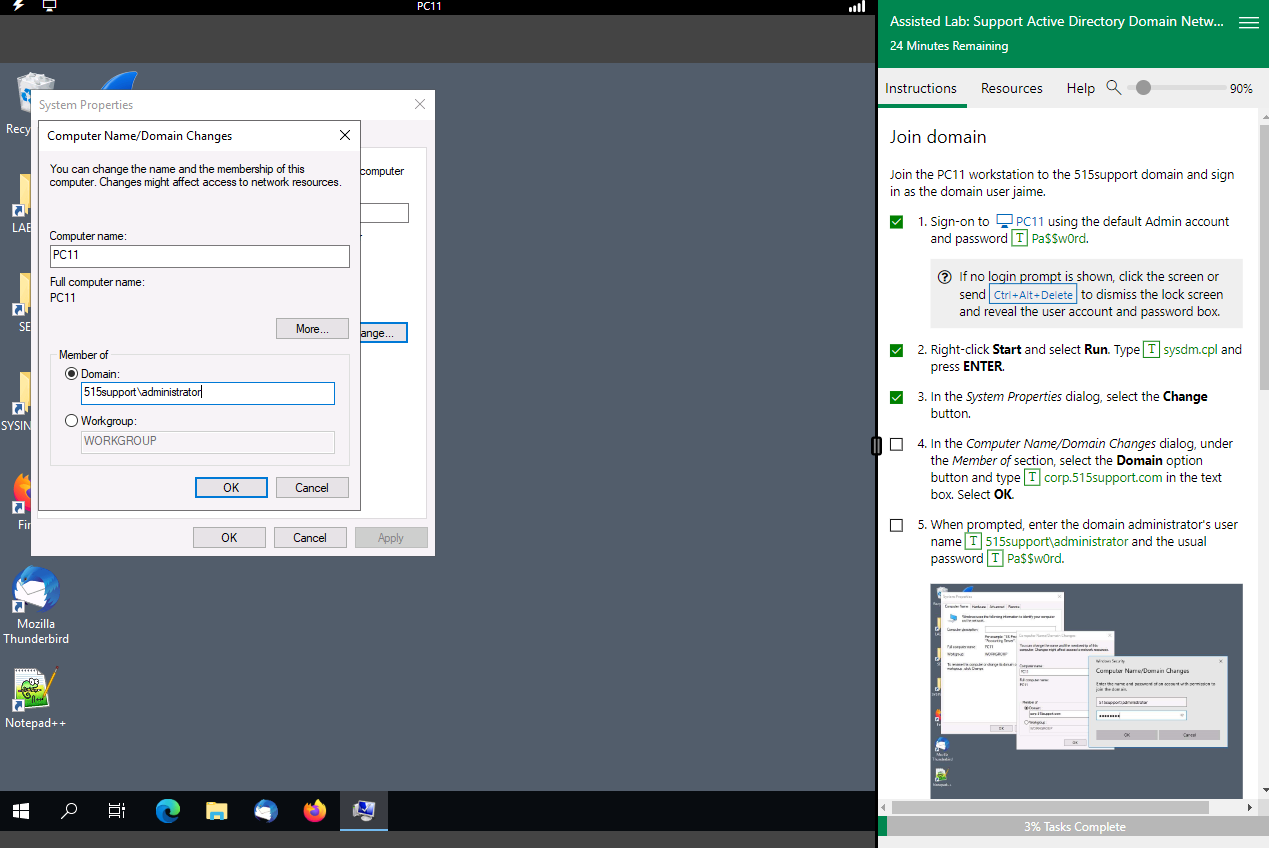Switch to the Resources tab
The image size is (1269, 848).
pyautogui.click(x=1011, y=88)
